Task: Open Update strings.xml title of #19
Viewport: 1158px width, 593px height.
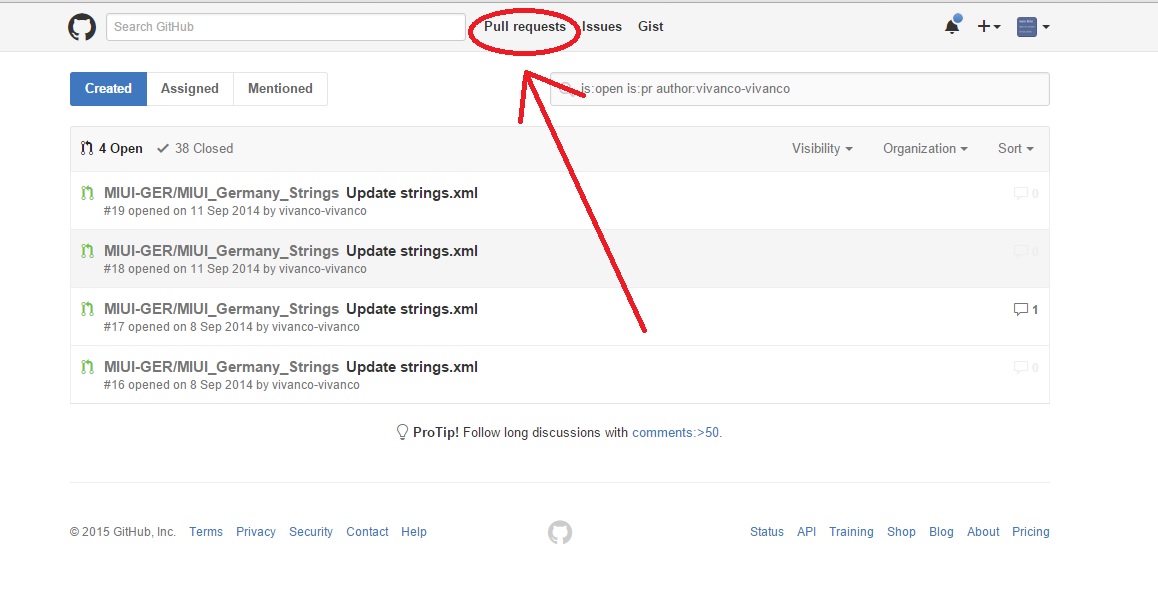Action: [x=412, y=193]
